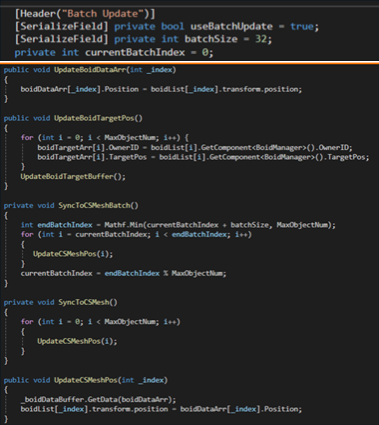This screenshot has width=379, height=425.
Task: Click the endBatchIndex % MaxObjectNum line
Action: pos(123,273)
